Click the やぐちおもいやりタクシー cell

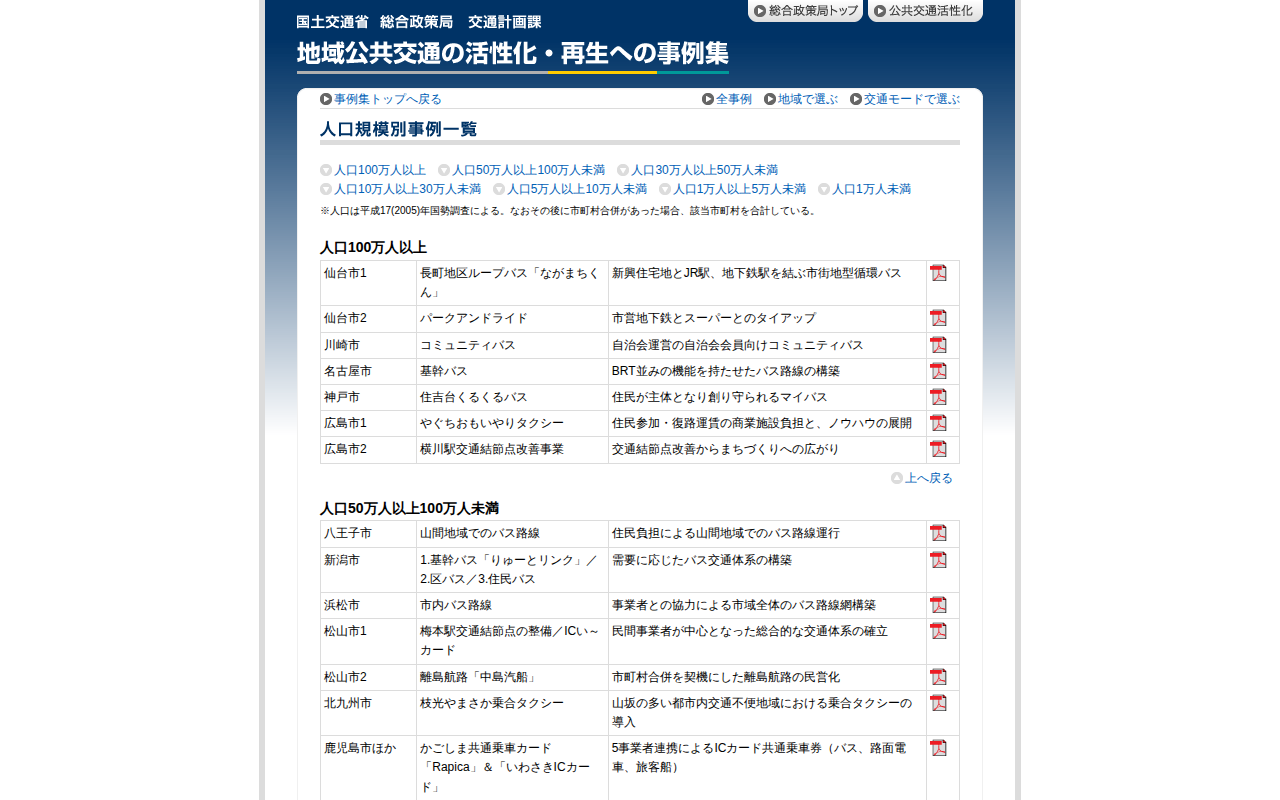pos(512,423)
